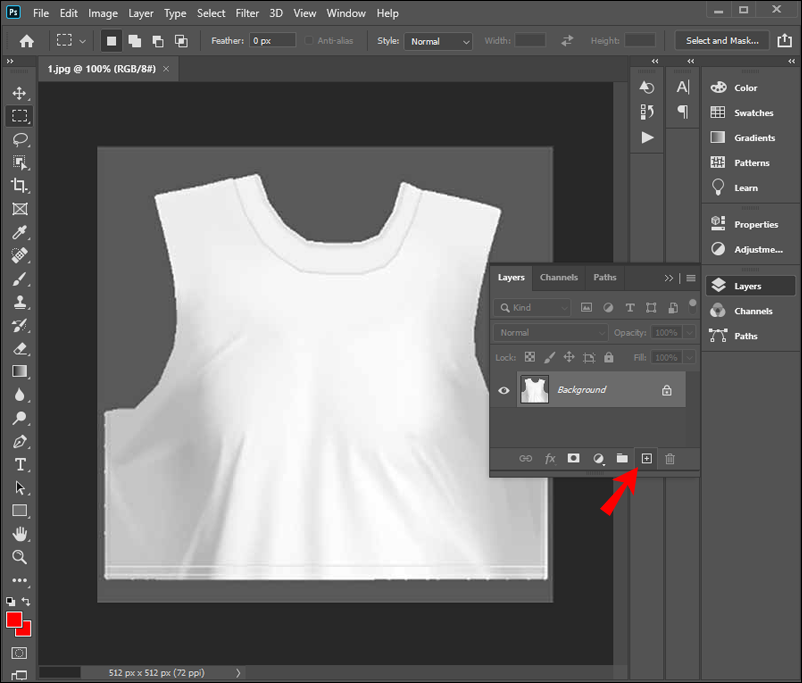This screenshot has height=683, width=802.
Task: Toggle lock position of layer
Action: [x=569, y=357]
